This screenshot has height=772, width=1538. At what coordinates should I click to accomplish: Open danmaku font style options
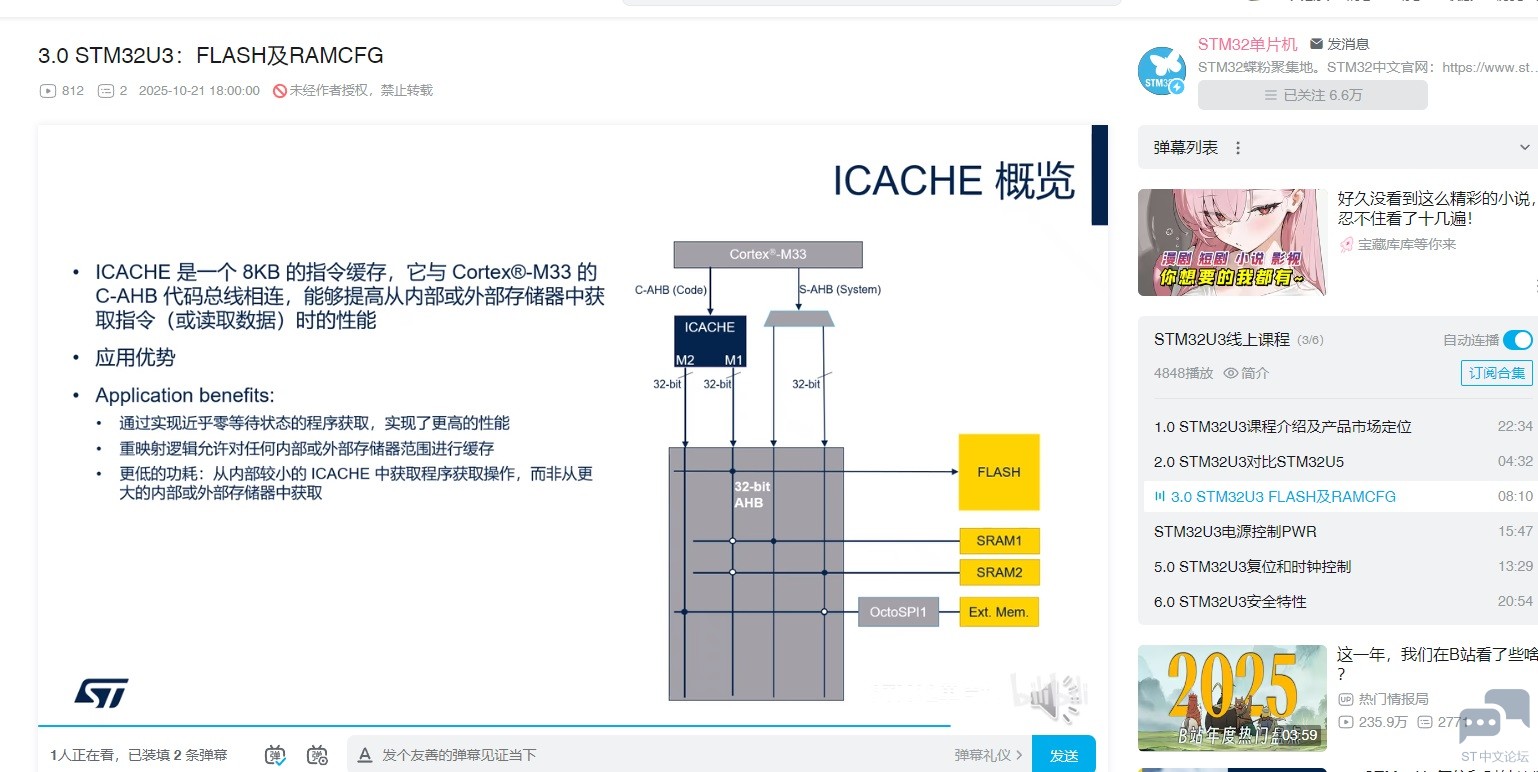365,755
